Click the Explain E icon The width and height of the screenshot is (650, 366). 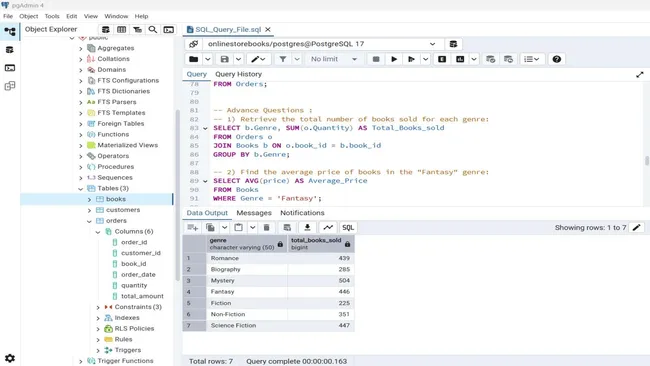pyautogui.click(x=442, y=59)
